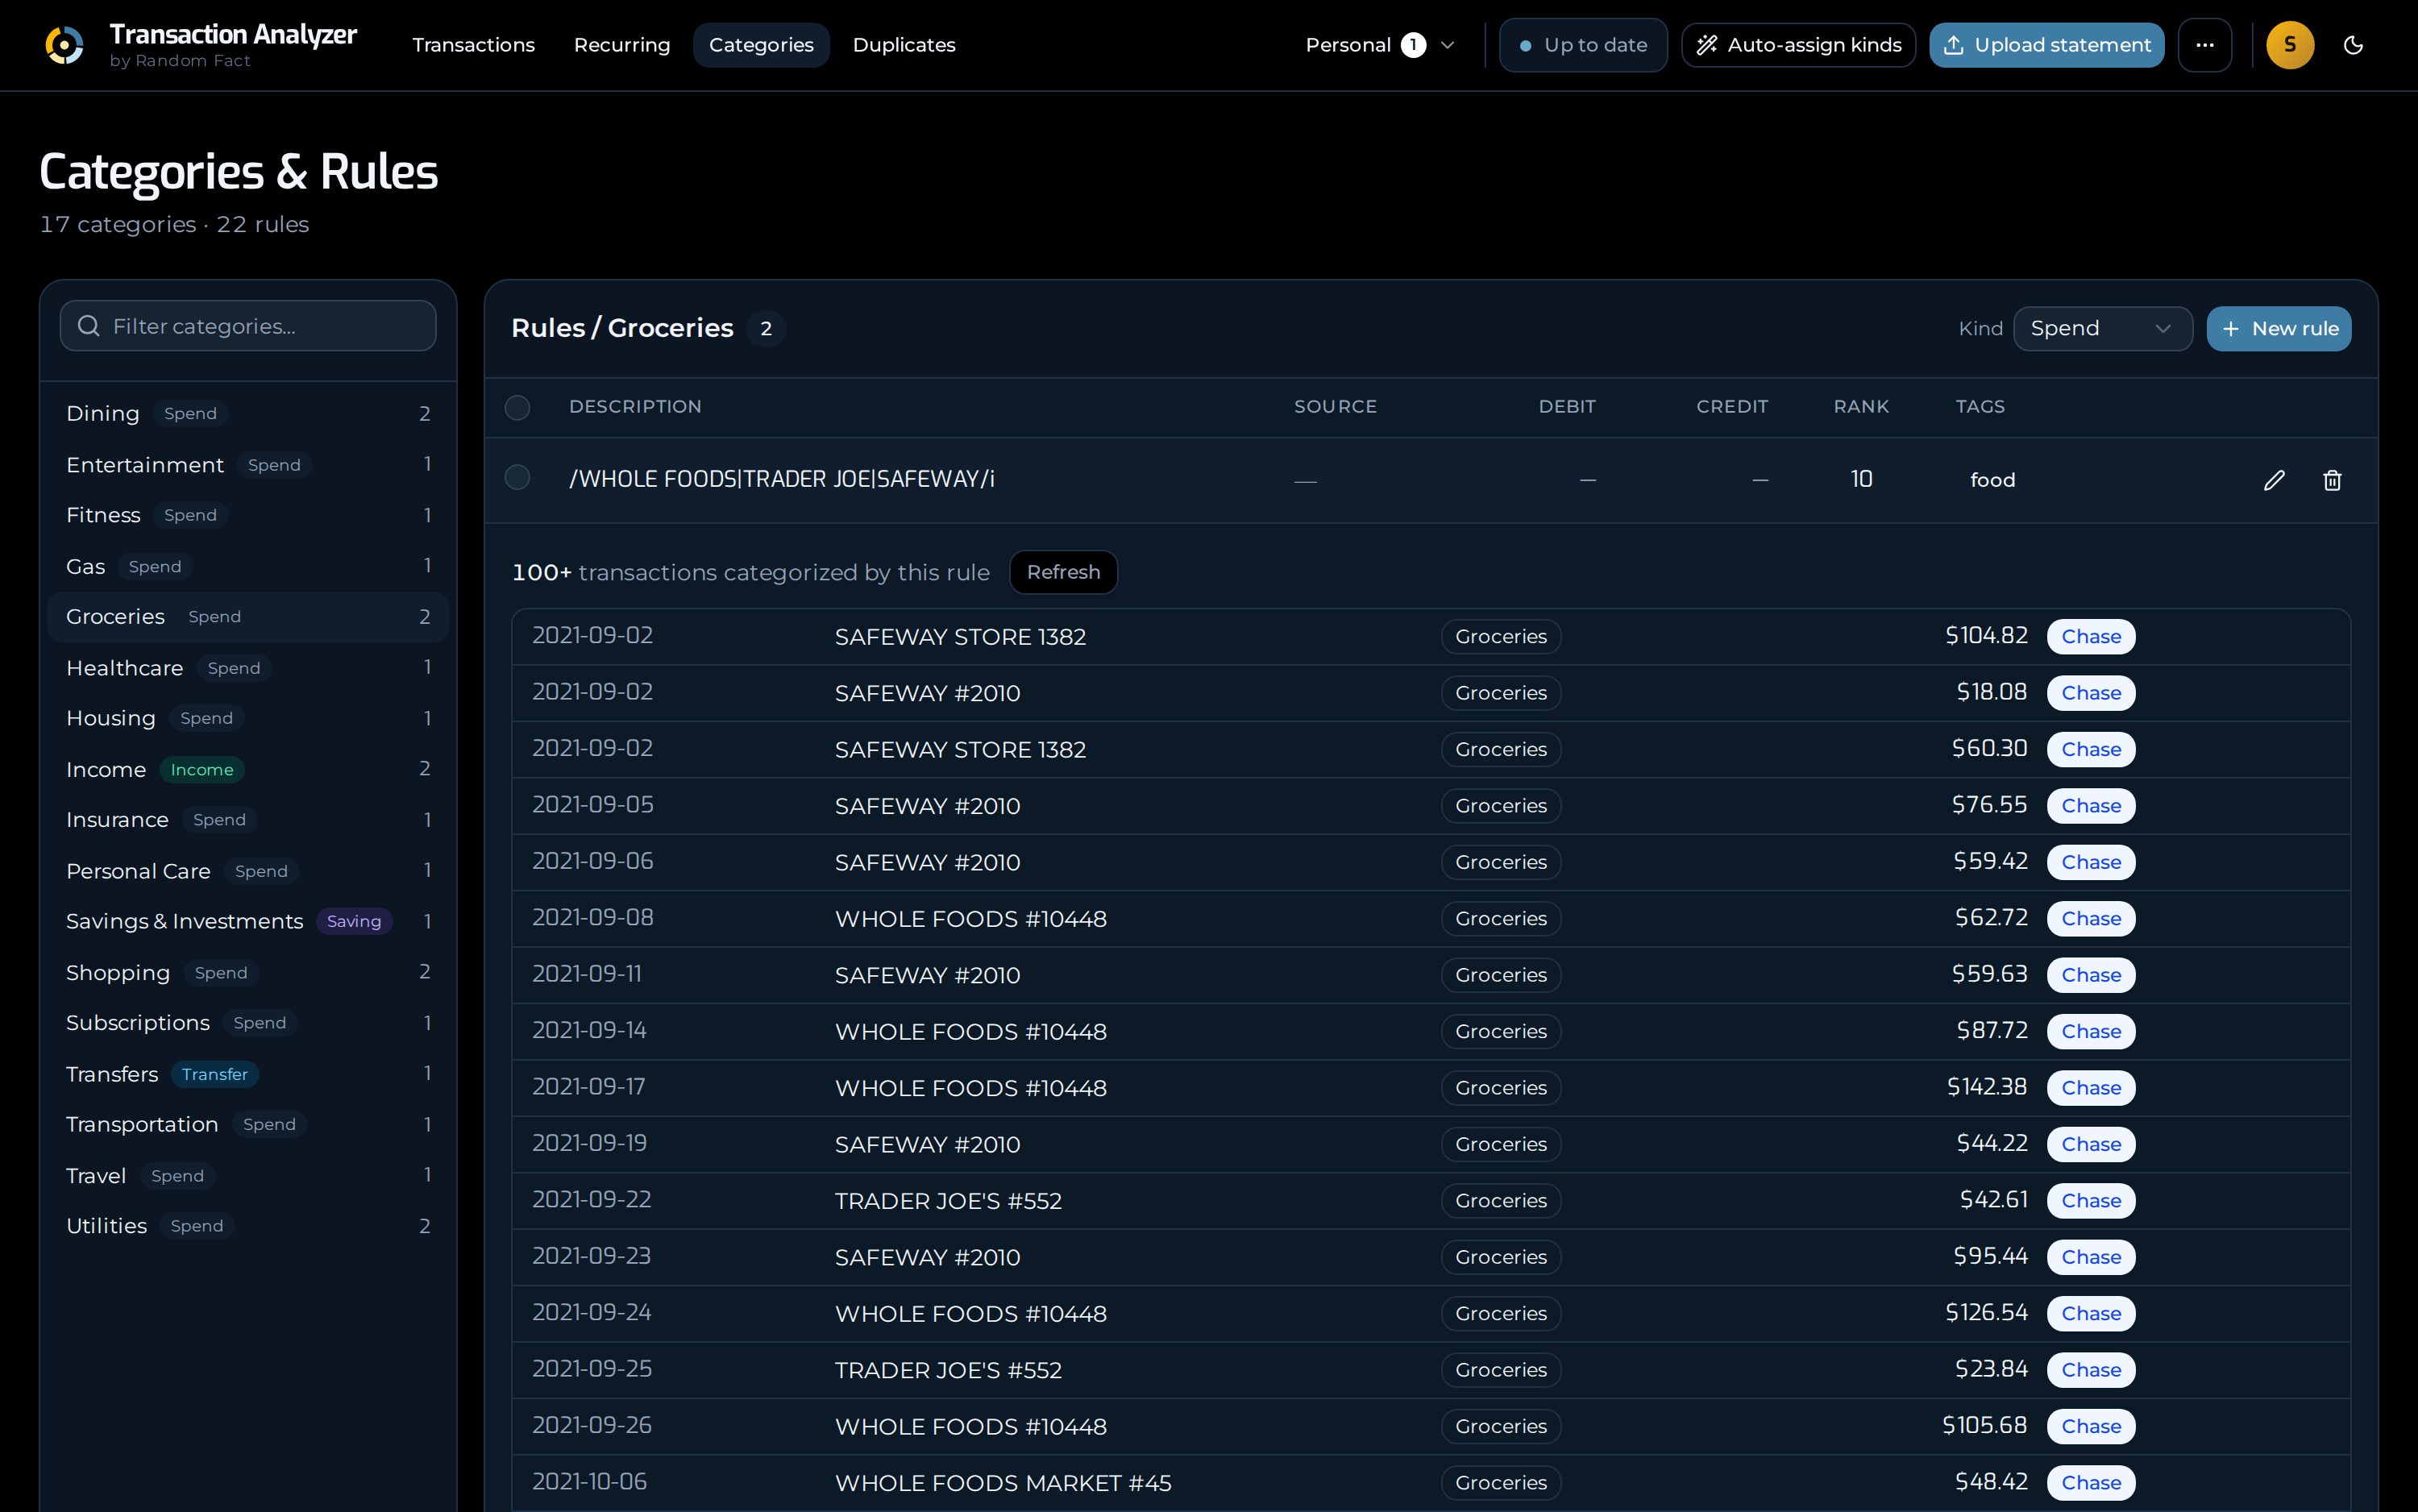Click the $126.54 WHOLE FOODS row

coord(1431,1313)
